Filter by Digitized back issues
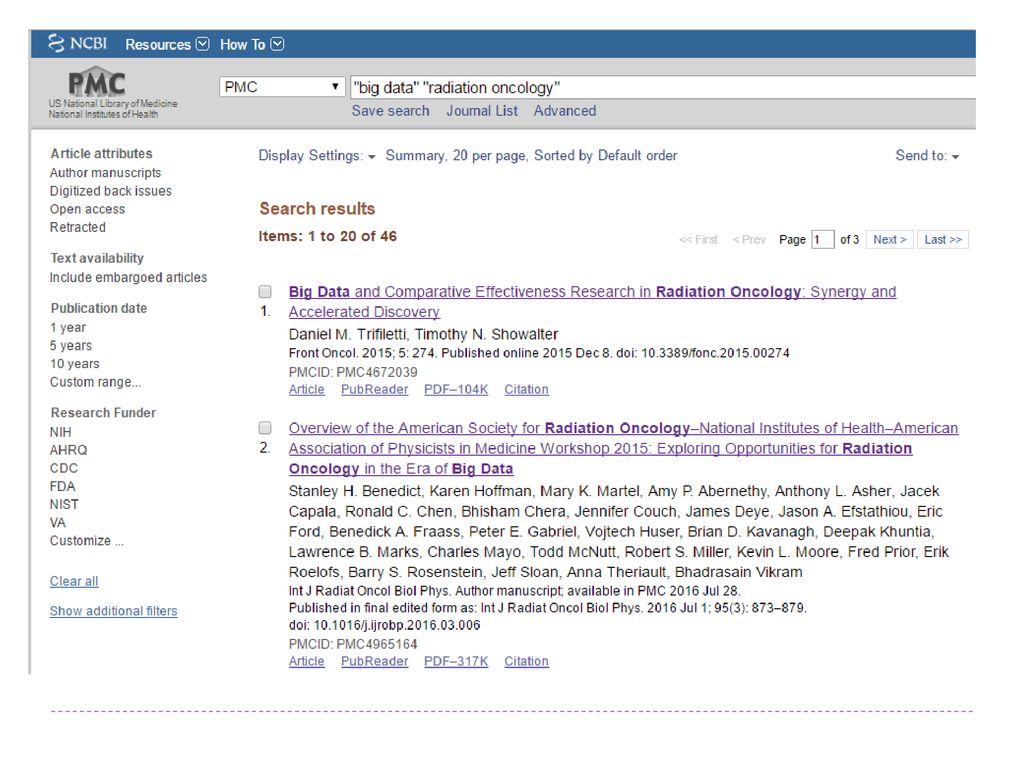This screenshot has width=1024, height=768. pyautogui.click(x=111, y=191)
